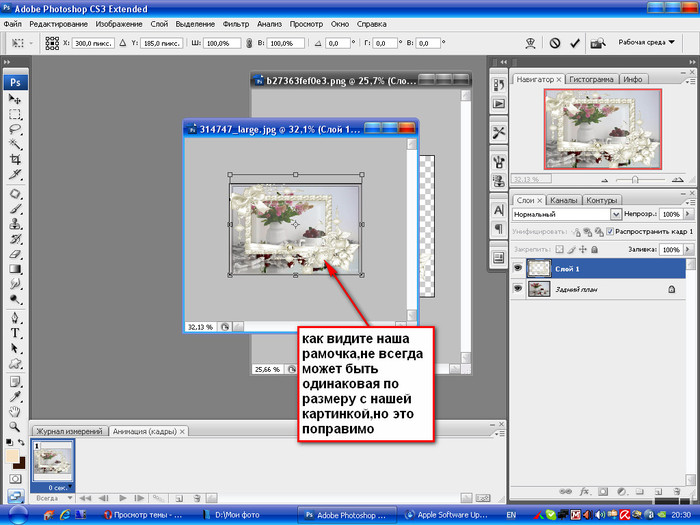Hide the Слой 1 layer
Image resolution: width=700 pixels, height=525 pixels.
(517, 268)
